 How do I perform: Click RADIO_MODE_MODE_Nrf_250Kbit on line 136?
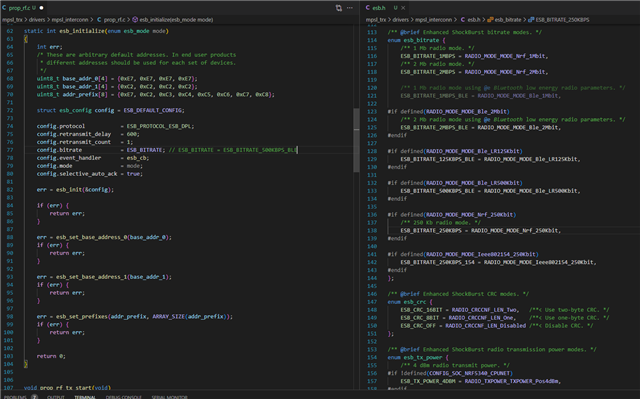[x=470, y=215]
